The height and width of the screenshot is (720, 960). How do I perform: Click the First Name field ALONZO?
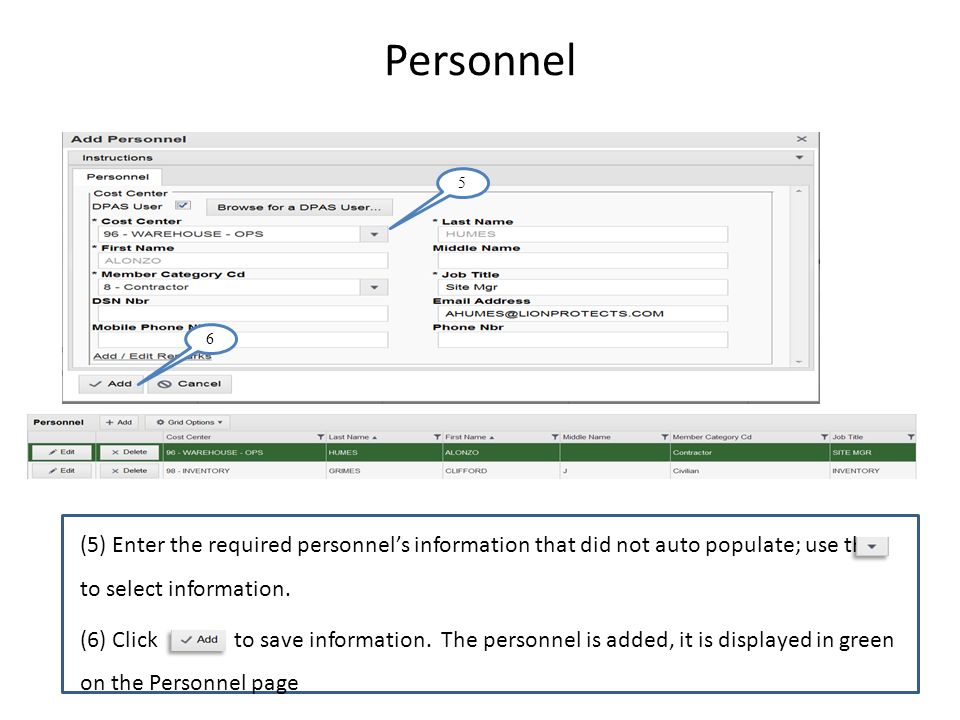click(x=242, y=261)
